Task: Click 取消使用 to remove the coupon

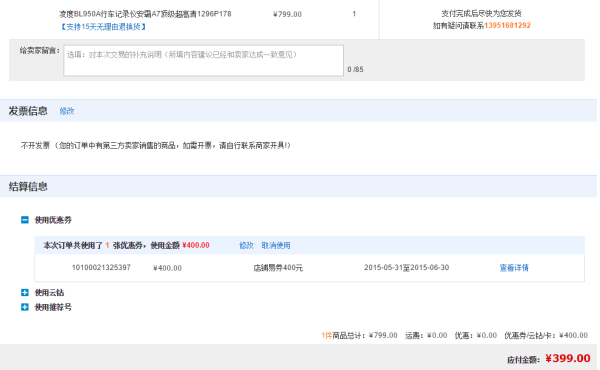Action: click(x=276, y=245)
